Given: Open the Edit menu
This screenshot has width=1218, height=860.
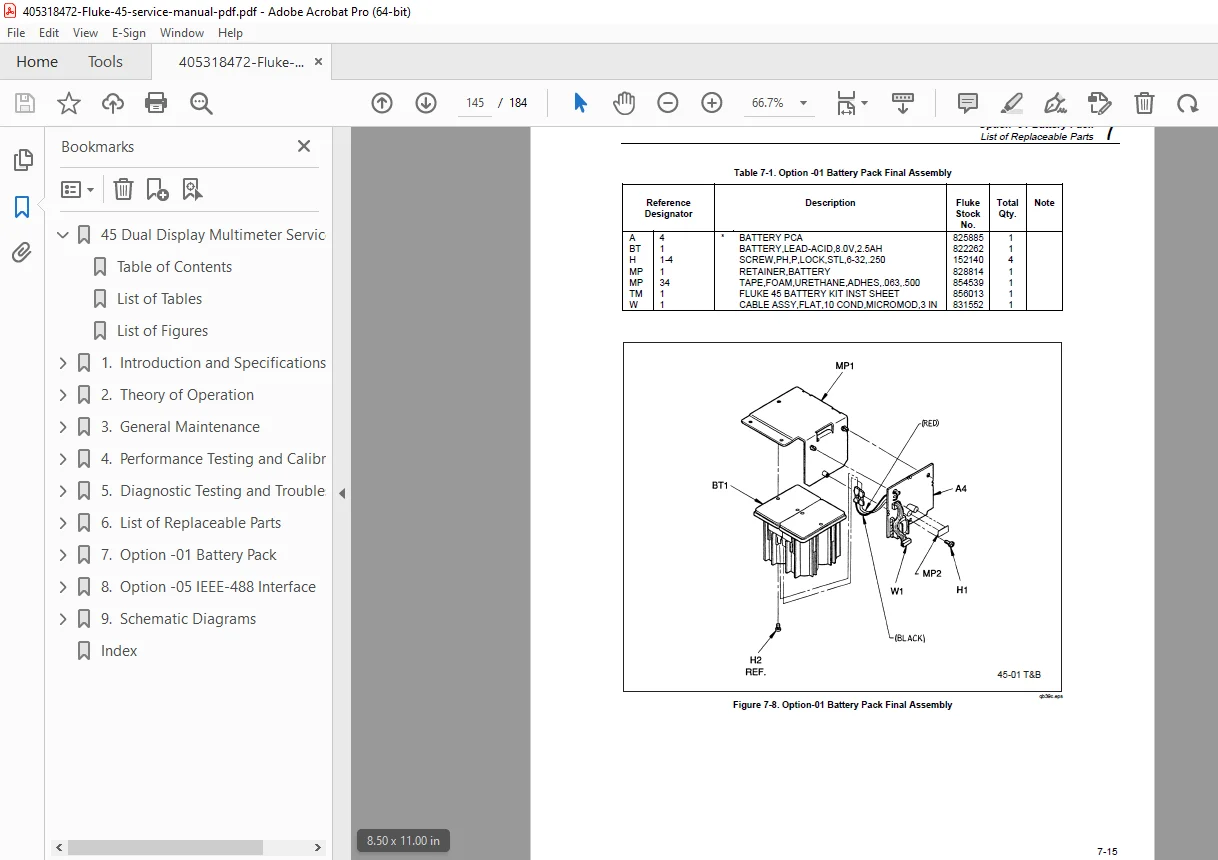Looking at the screenshot, I should coord(49,33).
